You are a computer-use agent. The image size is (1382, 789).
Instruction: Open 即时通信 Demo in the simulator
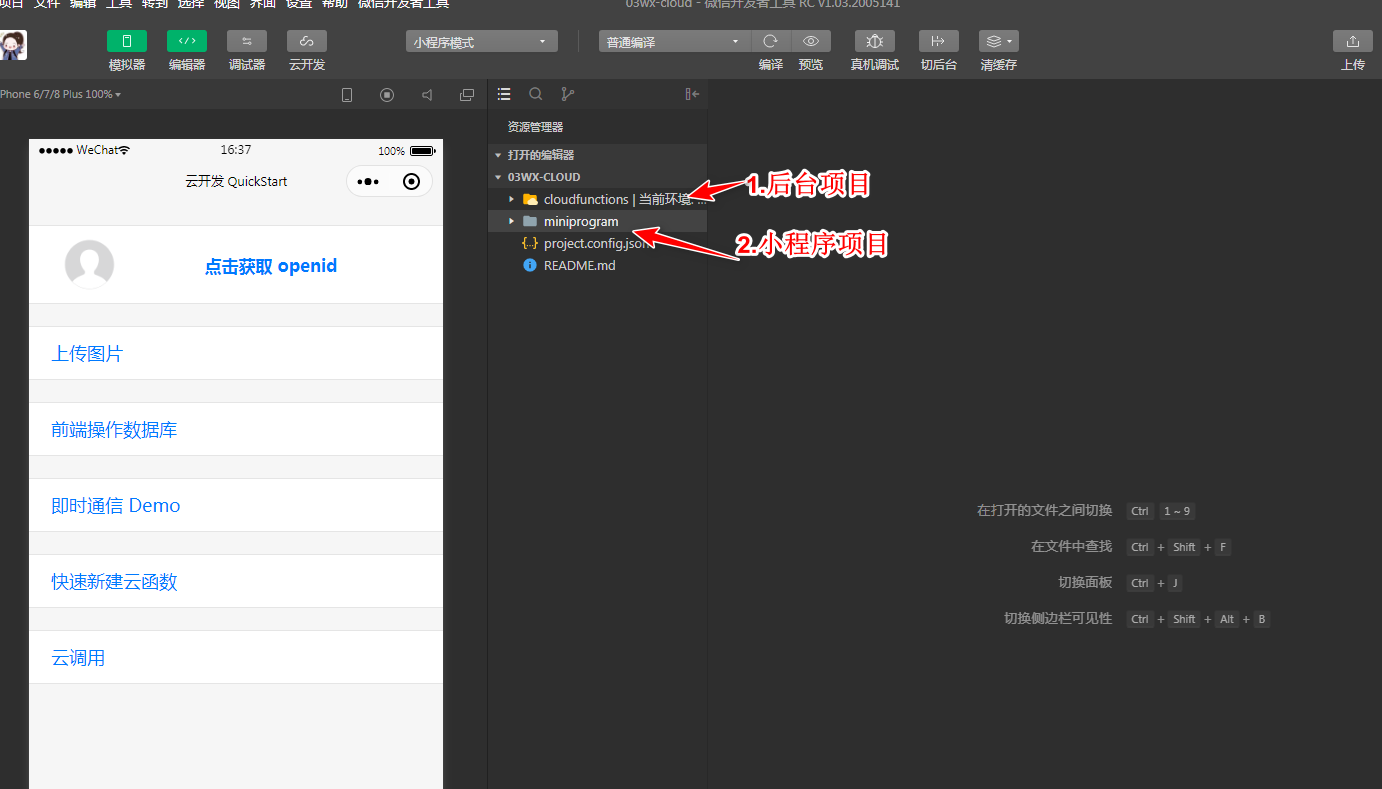(236, 505)
